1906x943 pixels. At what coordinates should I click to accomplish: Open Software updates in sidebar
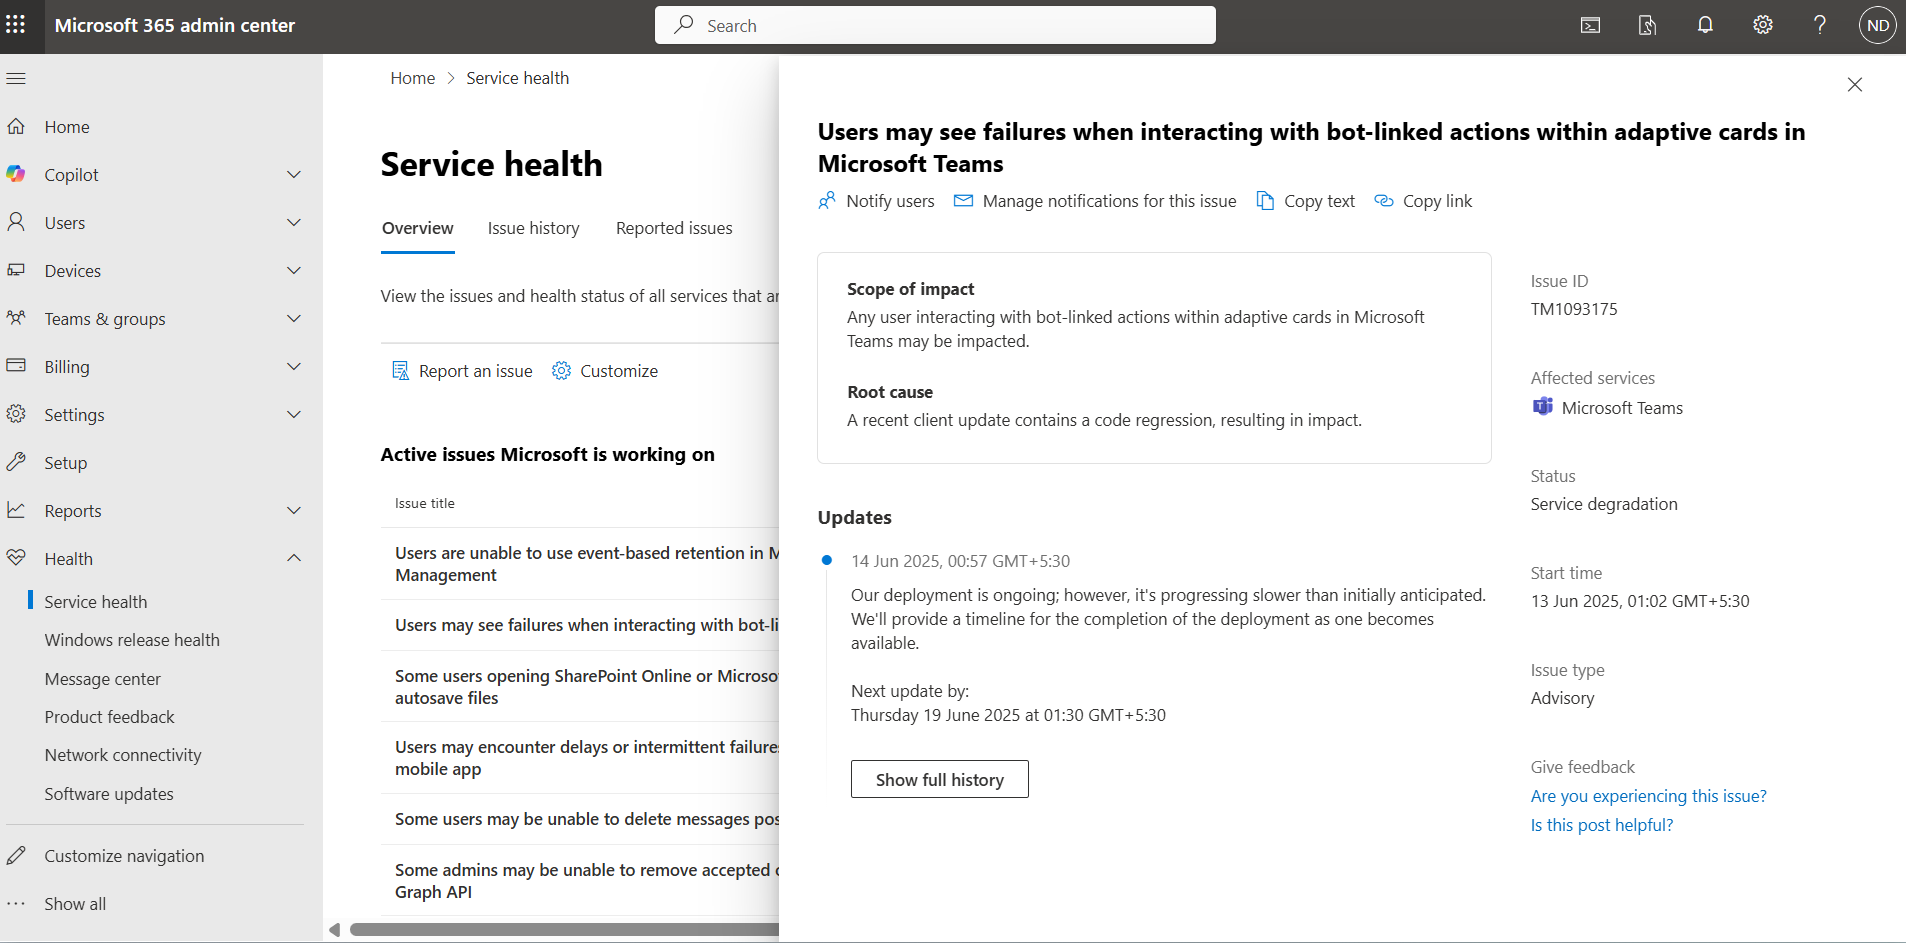click(x=109, y=794)
